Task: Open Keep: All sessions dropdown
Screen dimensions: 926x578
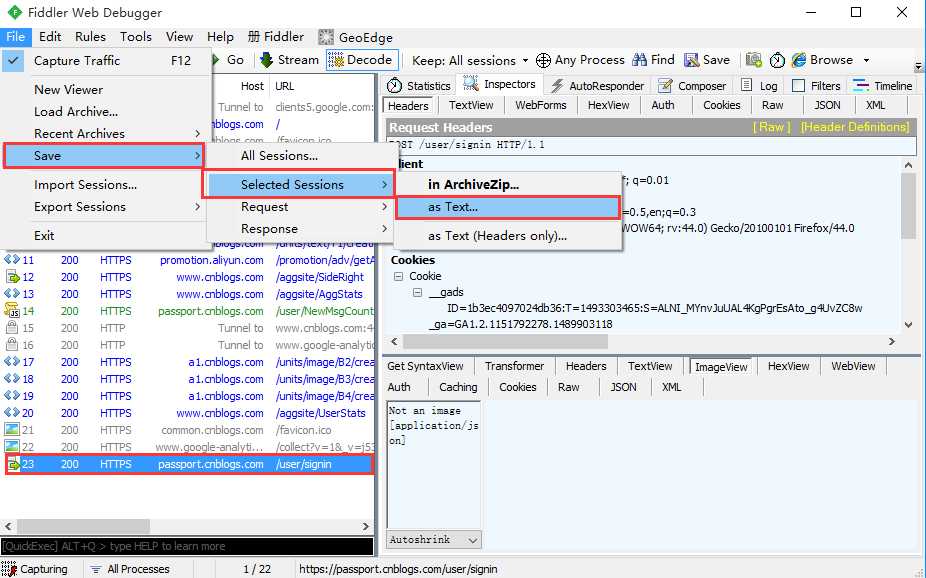Action: (469, 60)
